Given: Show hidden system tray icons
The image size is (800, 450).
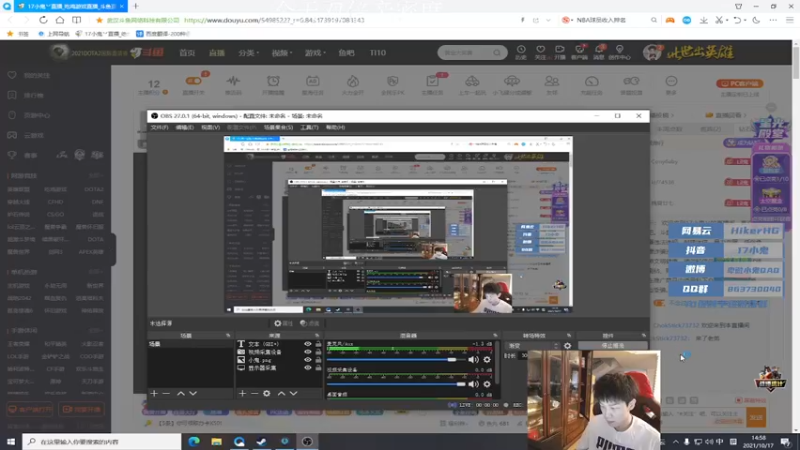Looking at the screenshot, I should click(676, 442).
